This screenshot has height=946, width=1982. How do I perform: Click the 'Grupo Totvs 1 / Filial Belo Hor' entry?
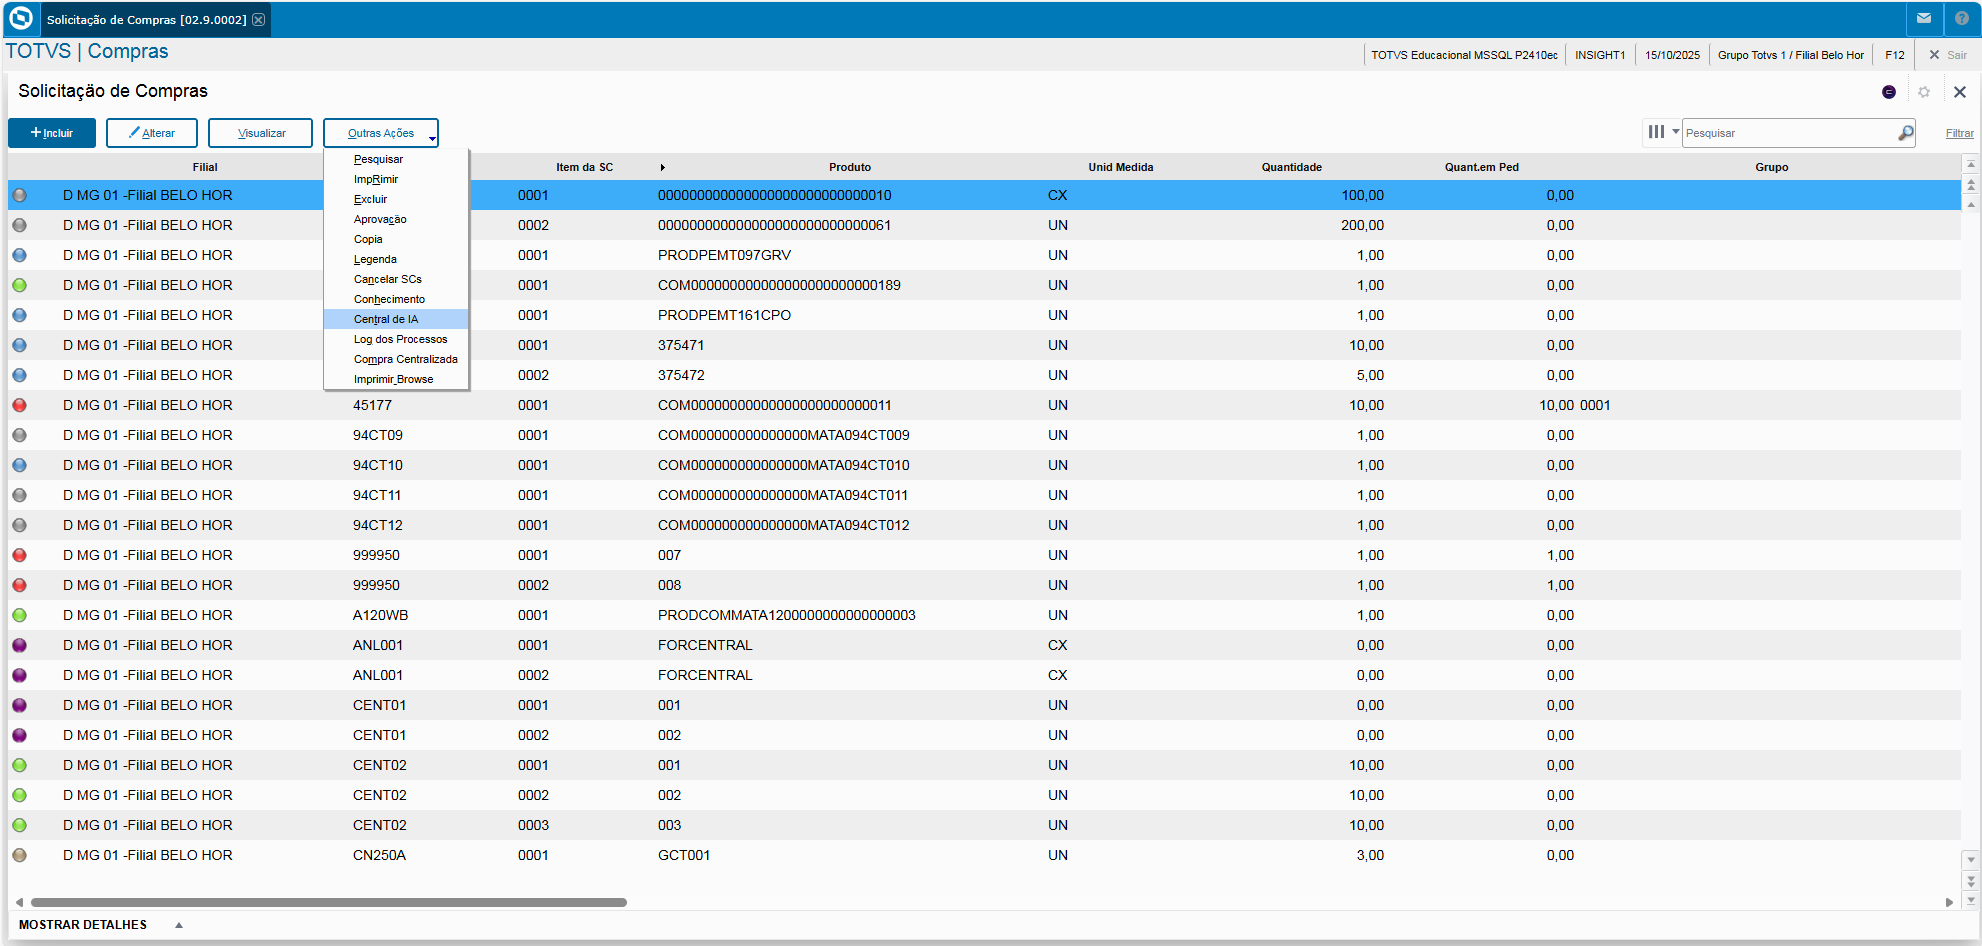[x=1790, y=55]
